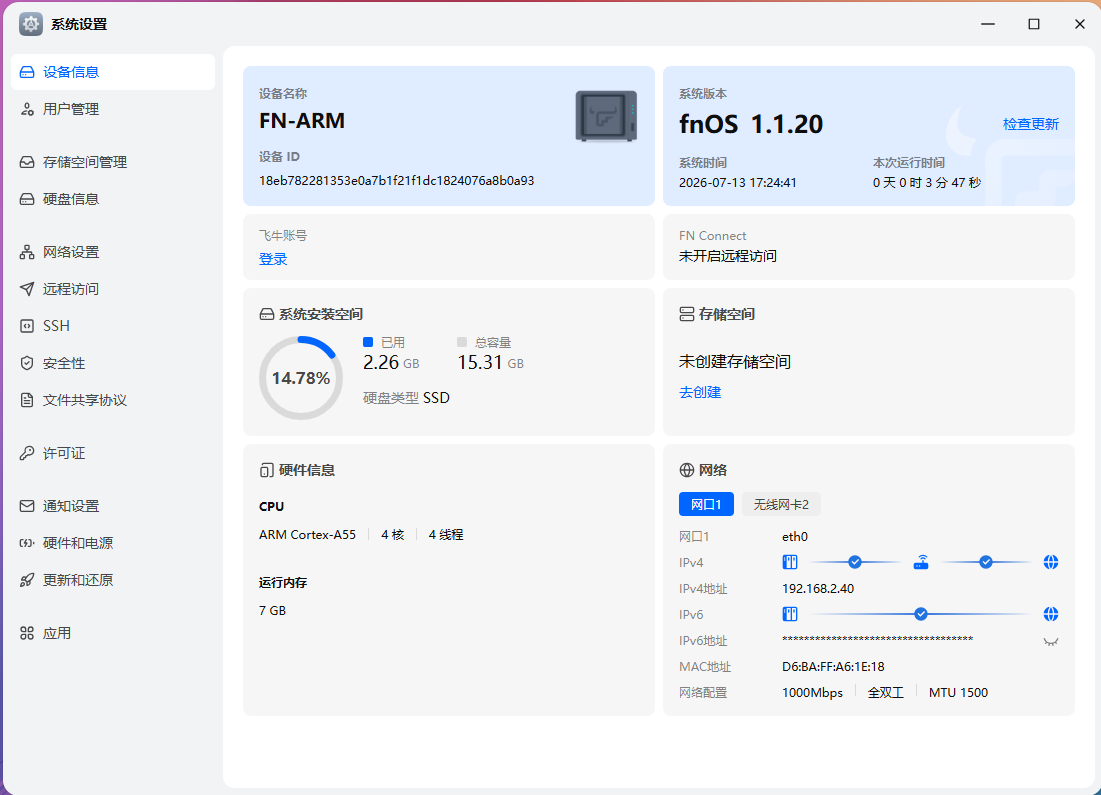Open 硬盘信息 page

click(x=113, y=199)
